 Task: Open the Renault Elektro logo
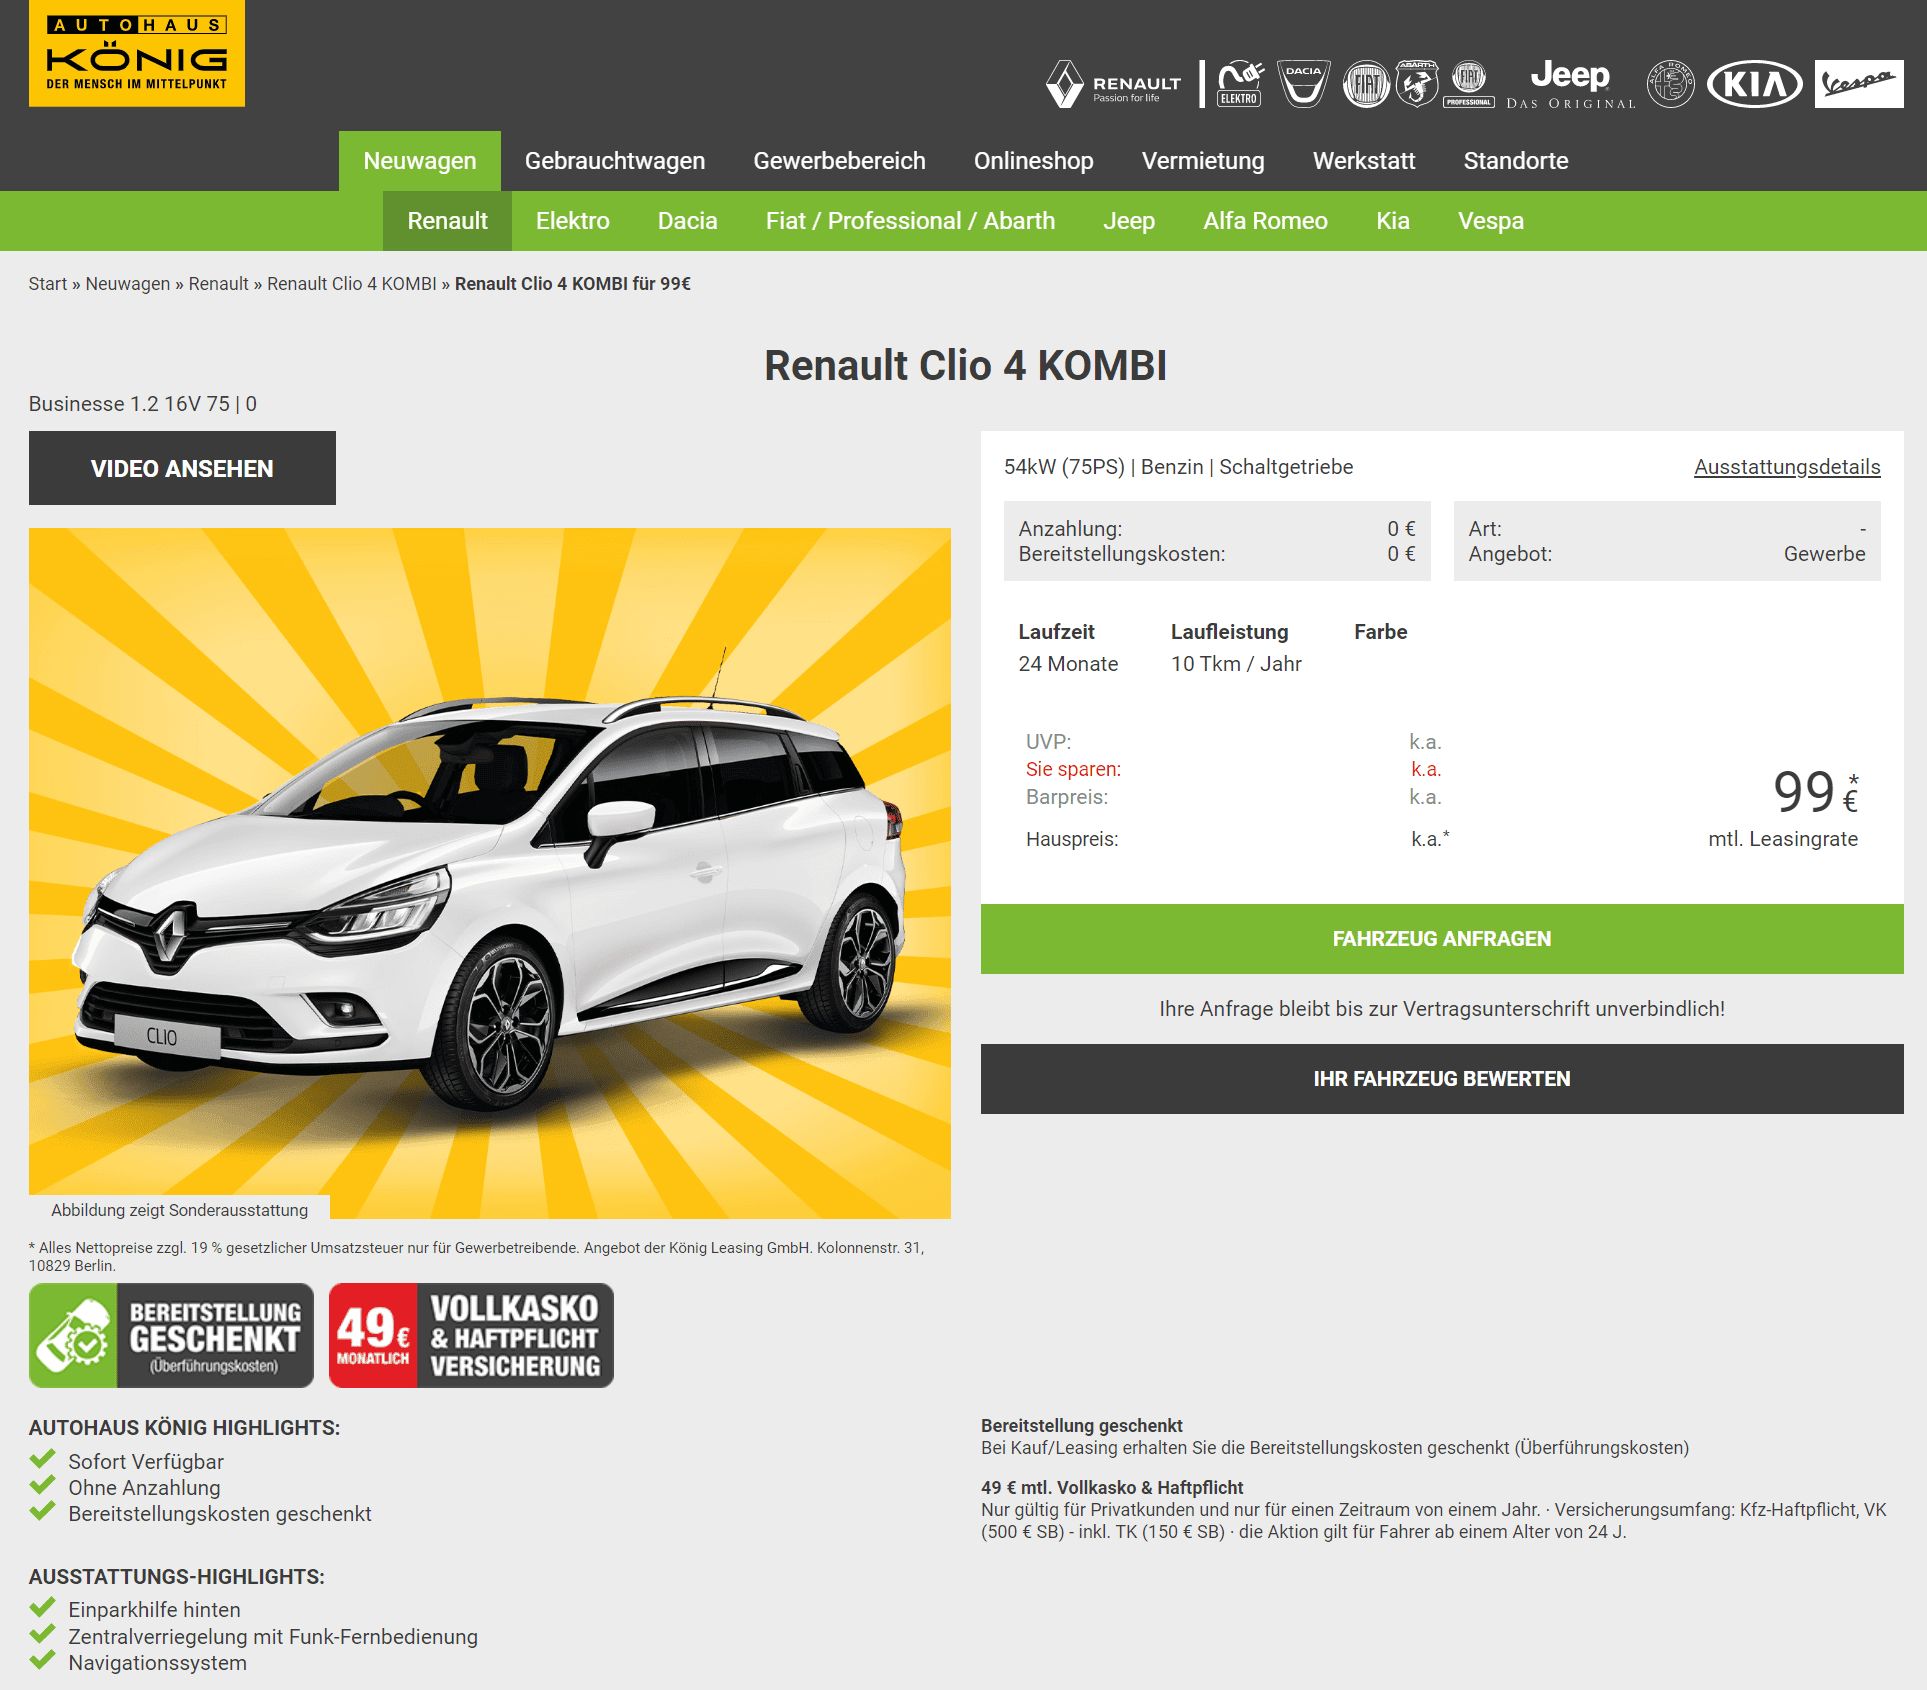pyautogui.click(x=1240, y=84)
